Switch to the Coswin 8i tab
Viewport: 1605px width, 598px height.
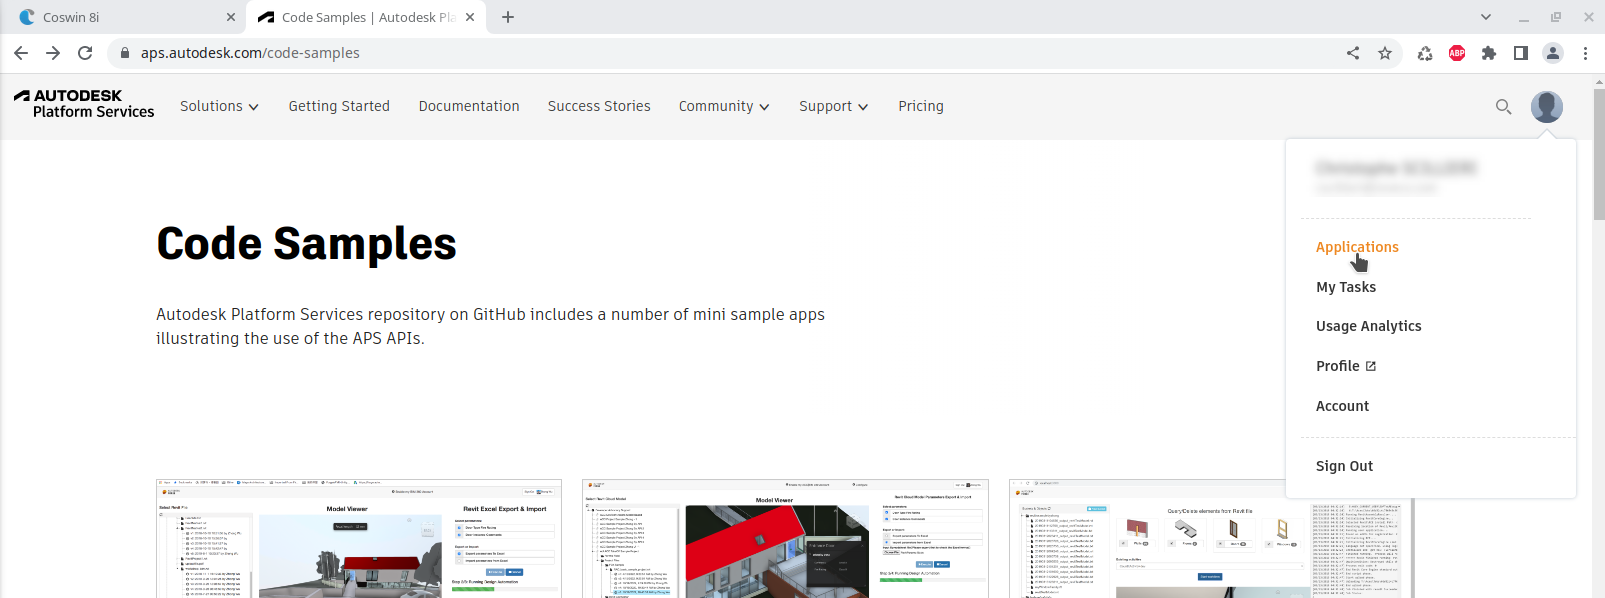(x=123, y=17)
